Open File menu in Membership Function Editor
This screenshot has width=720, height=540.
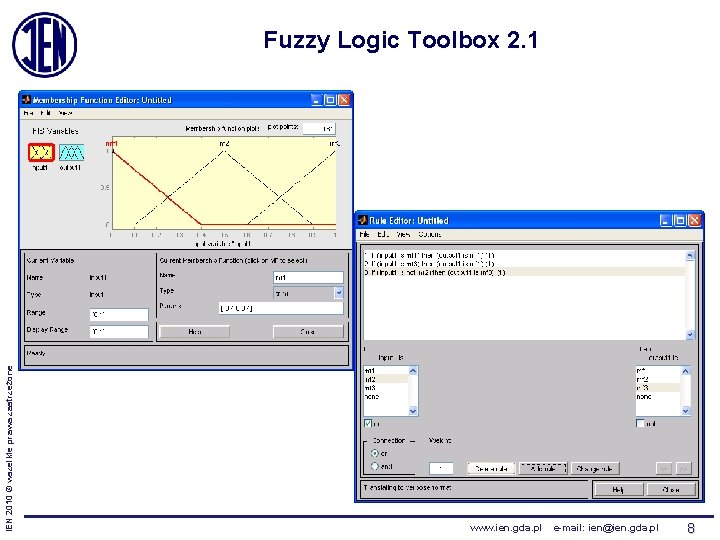tap(28, 113)
